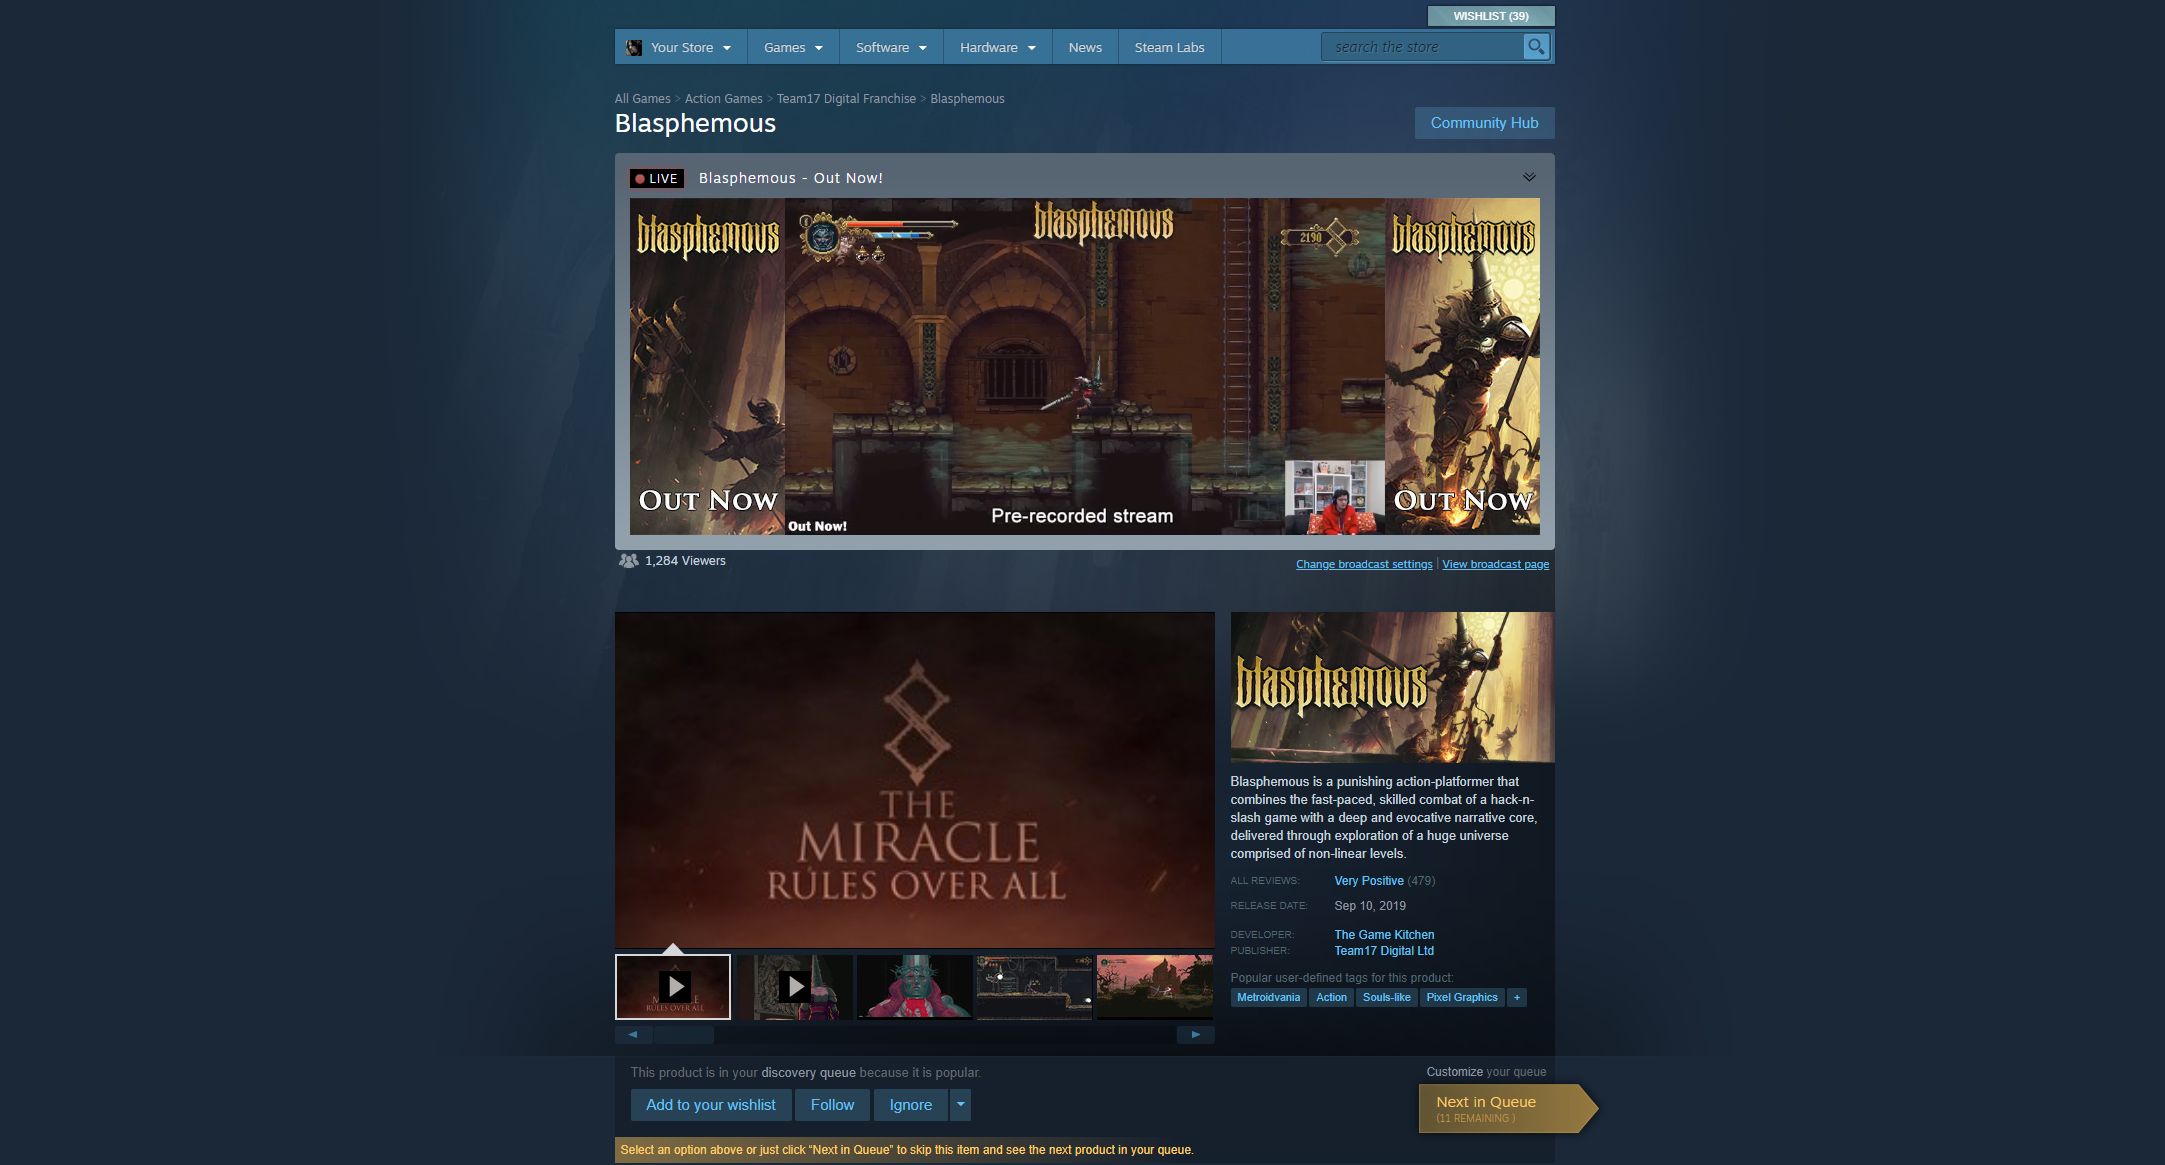Select the Metroidvania tag
The image size is (2165, 1165).
pyautogui.click(x=1268, y=998)
